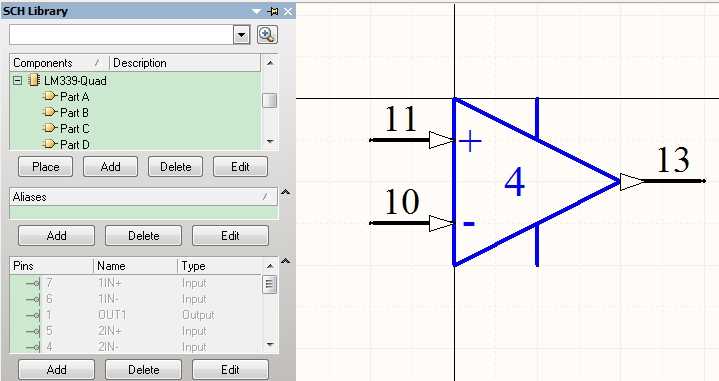The height and width of the screenshot is (381, 719).
Task: Click the components list scroll down arrow
Action: tap(270, 142)
